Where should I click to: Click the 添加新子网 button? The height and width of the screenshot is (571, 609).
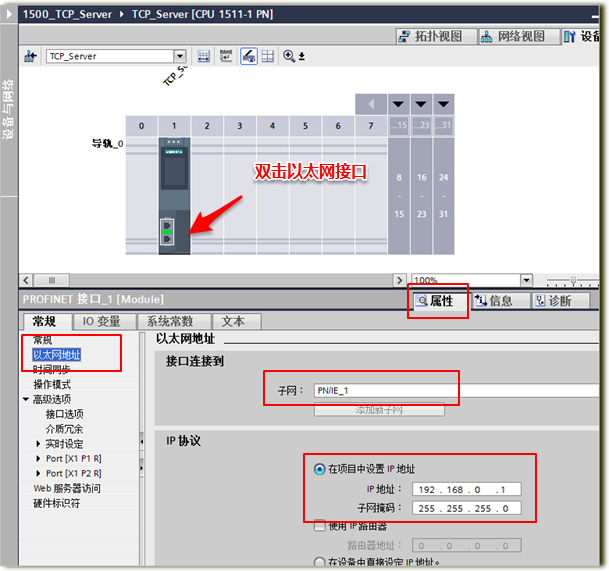click(379, 410)
